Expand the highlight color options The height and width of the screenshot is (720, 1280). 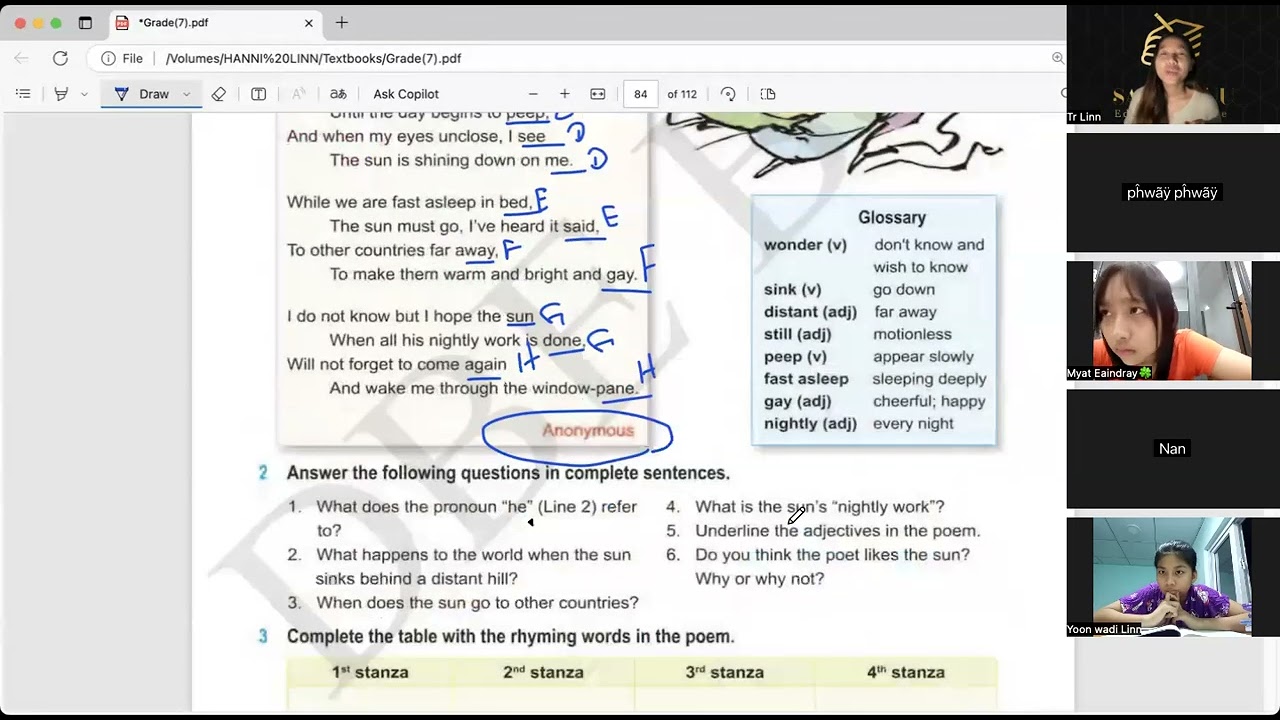tap(84, 94)
